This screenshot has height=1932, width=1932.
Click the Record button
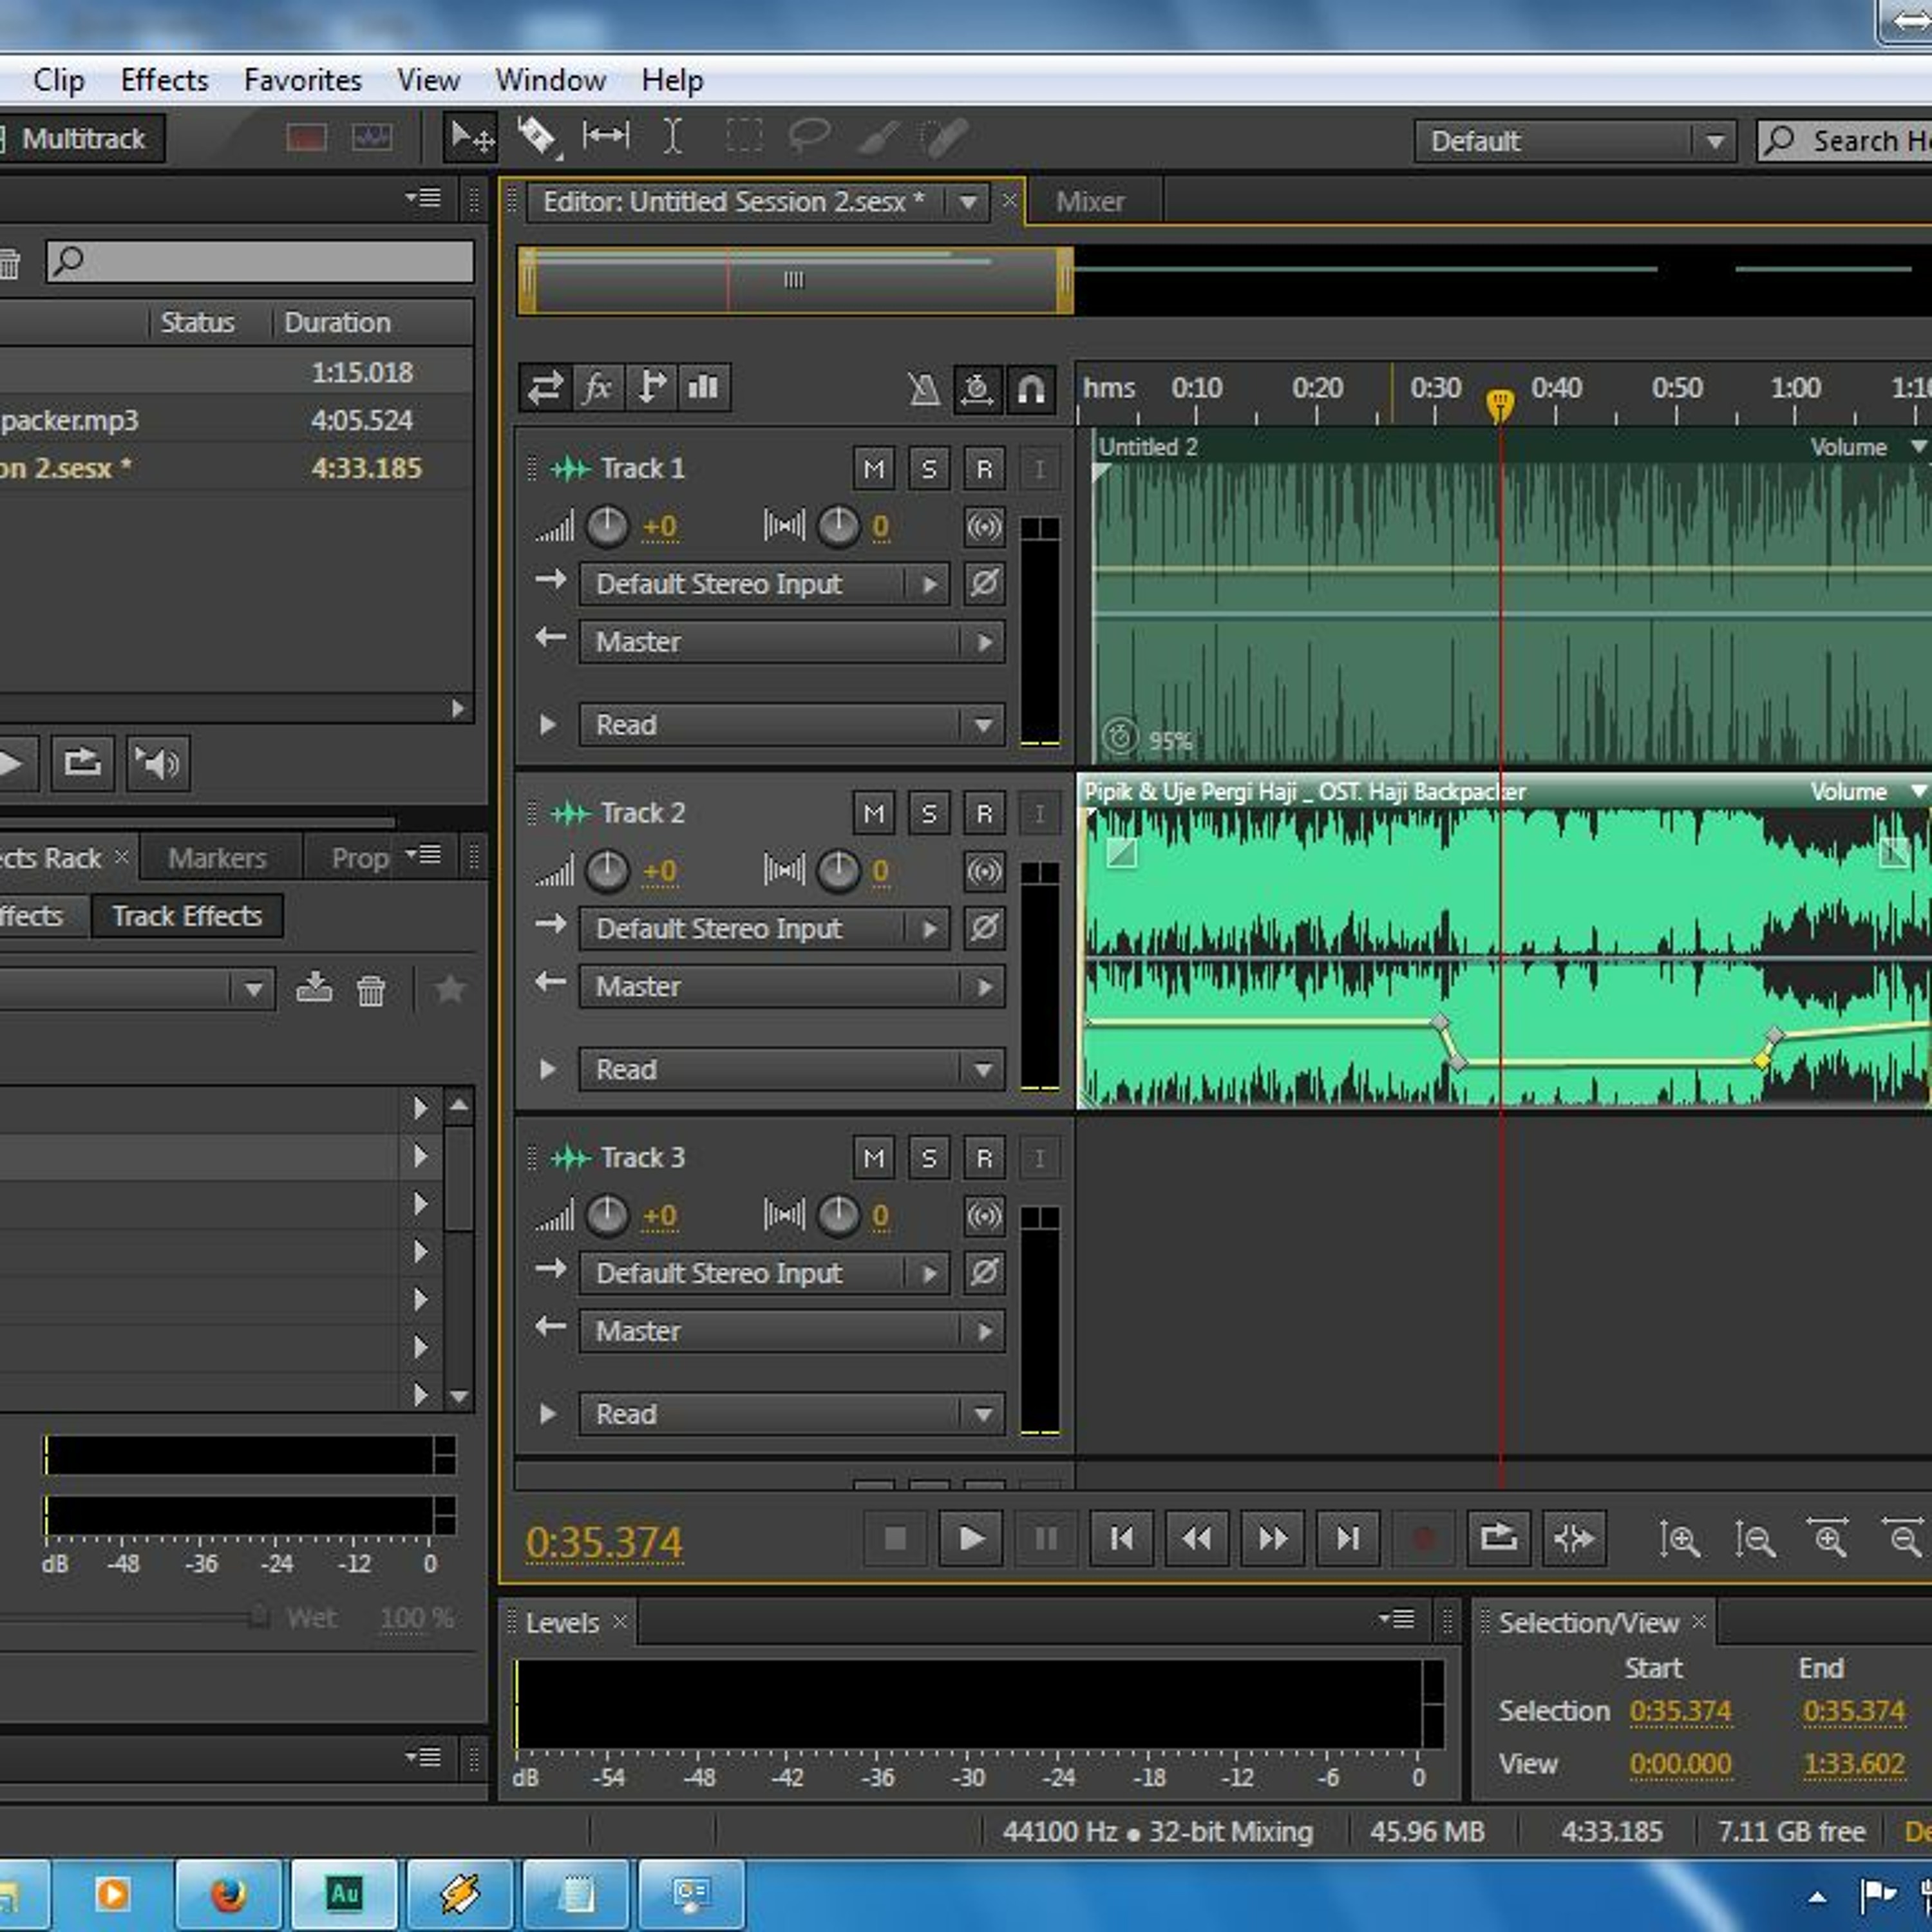pyautogui.click(x=1424, y=1538)
